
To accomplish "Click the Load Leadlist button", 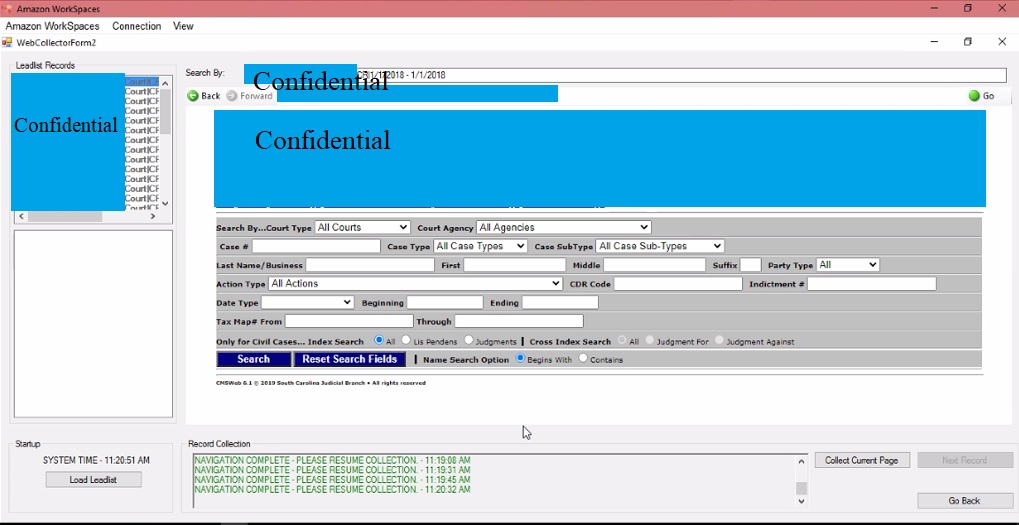I will coord(94,480).
